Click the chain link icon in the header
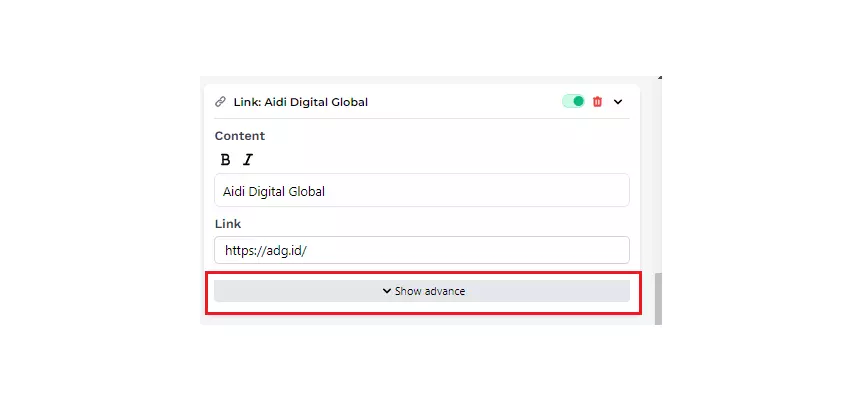The height and width of the screenshot is (400, 862). (220, 102)
